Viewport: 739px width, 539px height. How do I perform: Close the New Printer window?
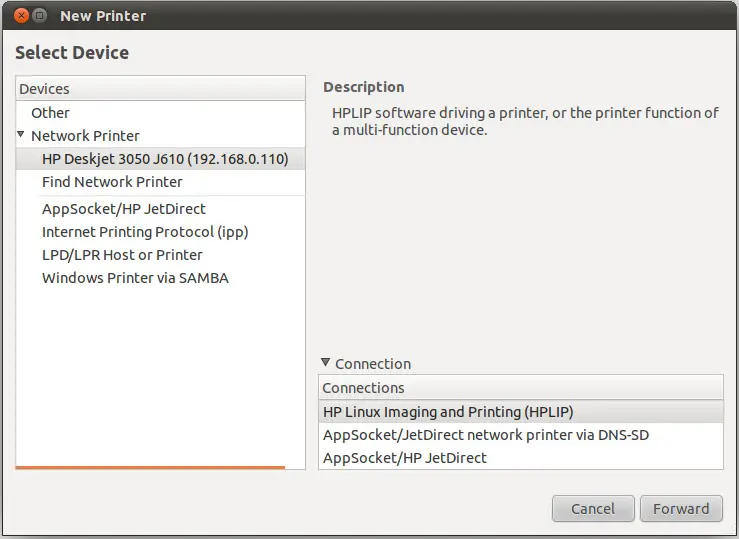20,16
